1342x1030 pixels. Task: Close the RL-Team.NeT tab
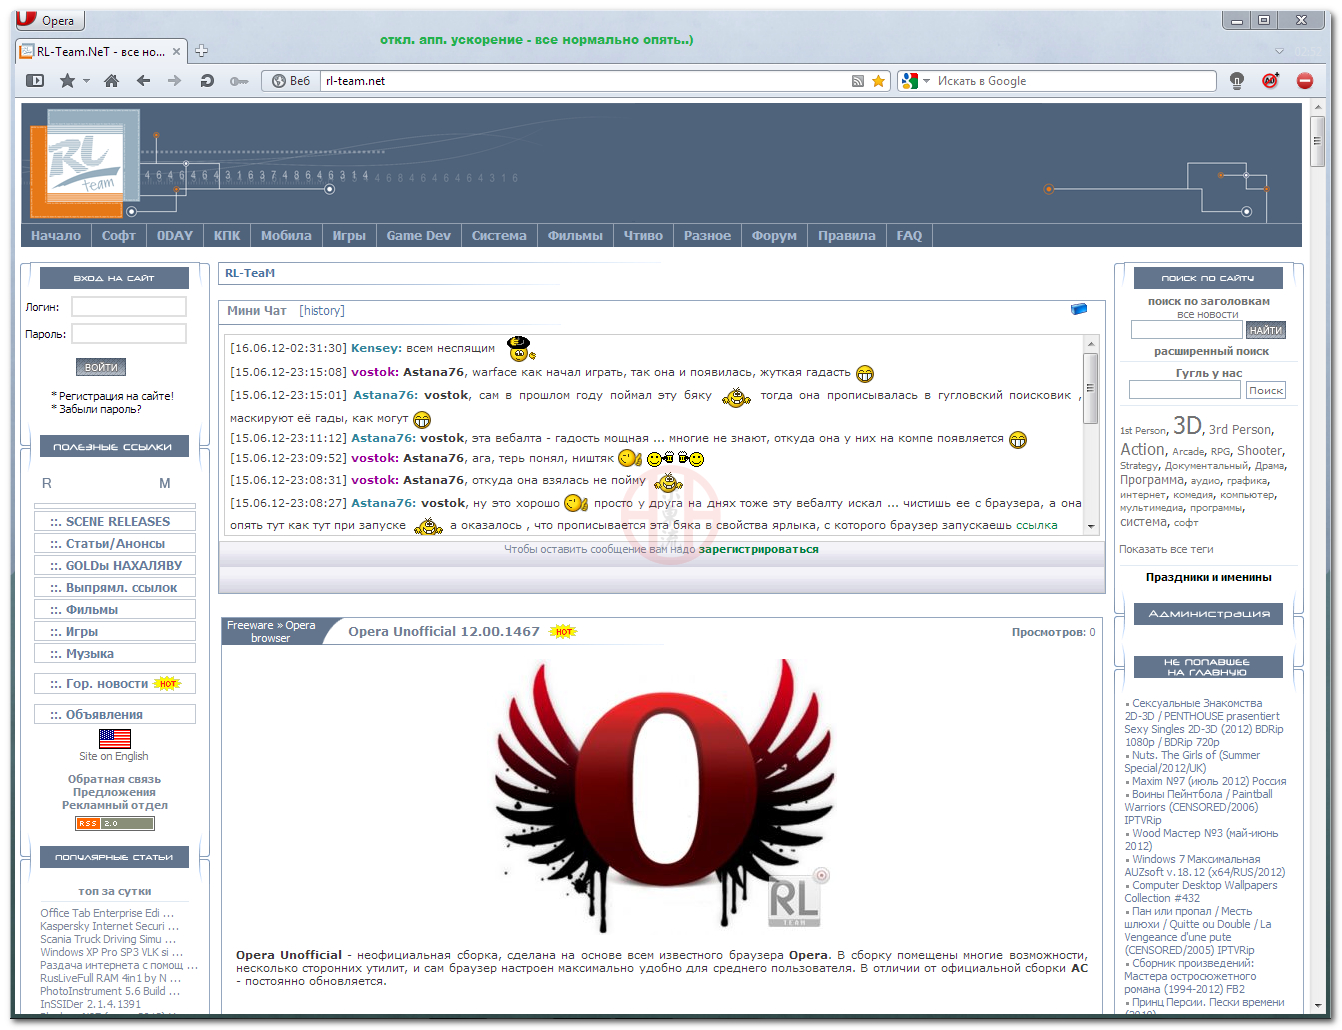[177, 51]
